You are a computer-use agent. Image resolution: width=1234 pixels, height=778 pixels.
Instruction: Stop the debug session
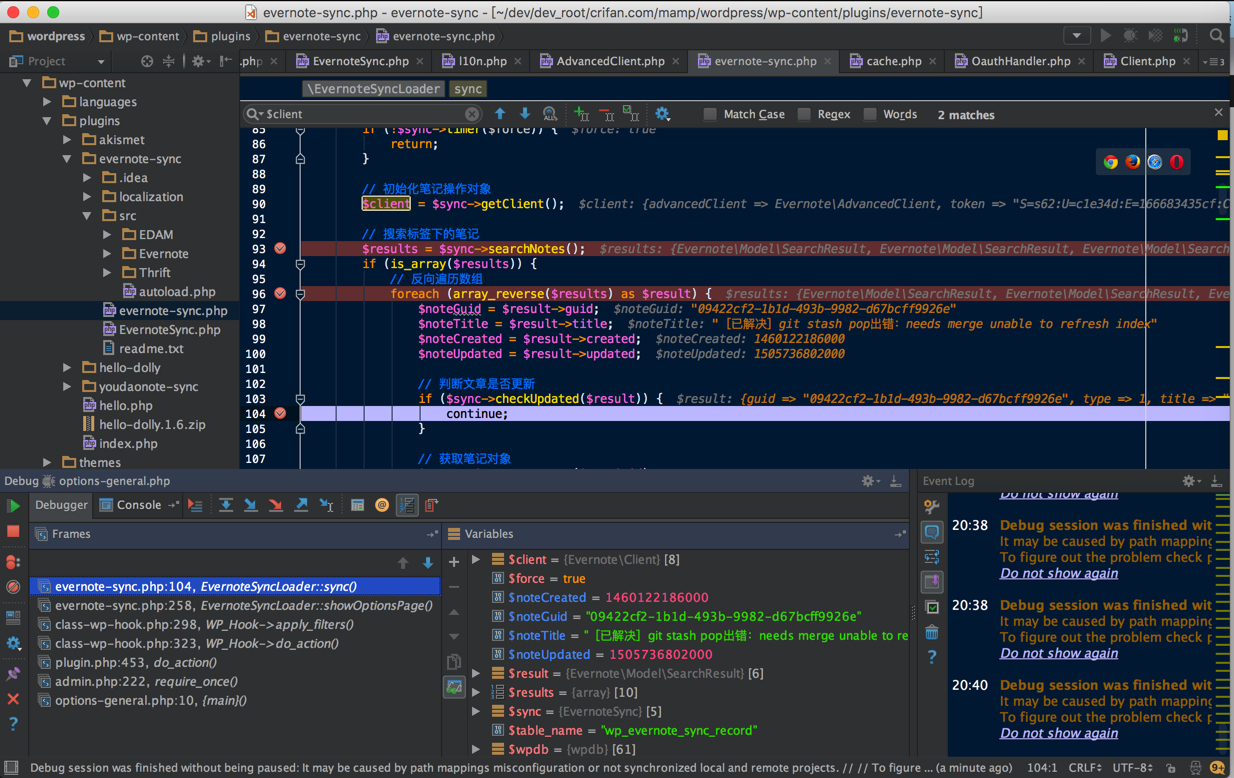tap(13, 532)
